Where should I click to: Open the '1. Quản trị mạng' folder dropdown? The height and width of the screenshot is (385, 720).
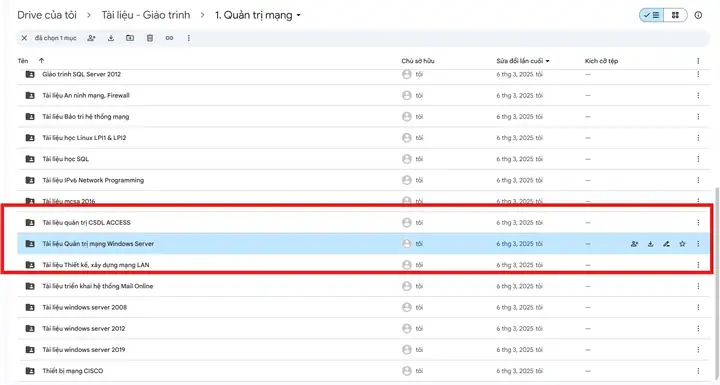click(258, 15)
